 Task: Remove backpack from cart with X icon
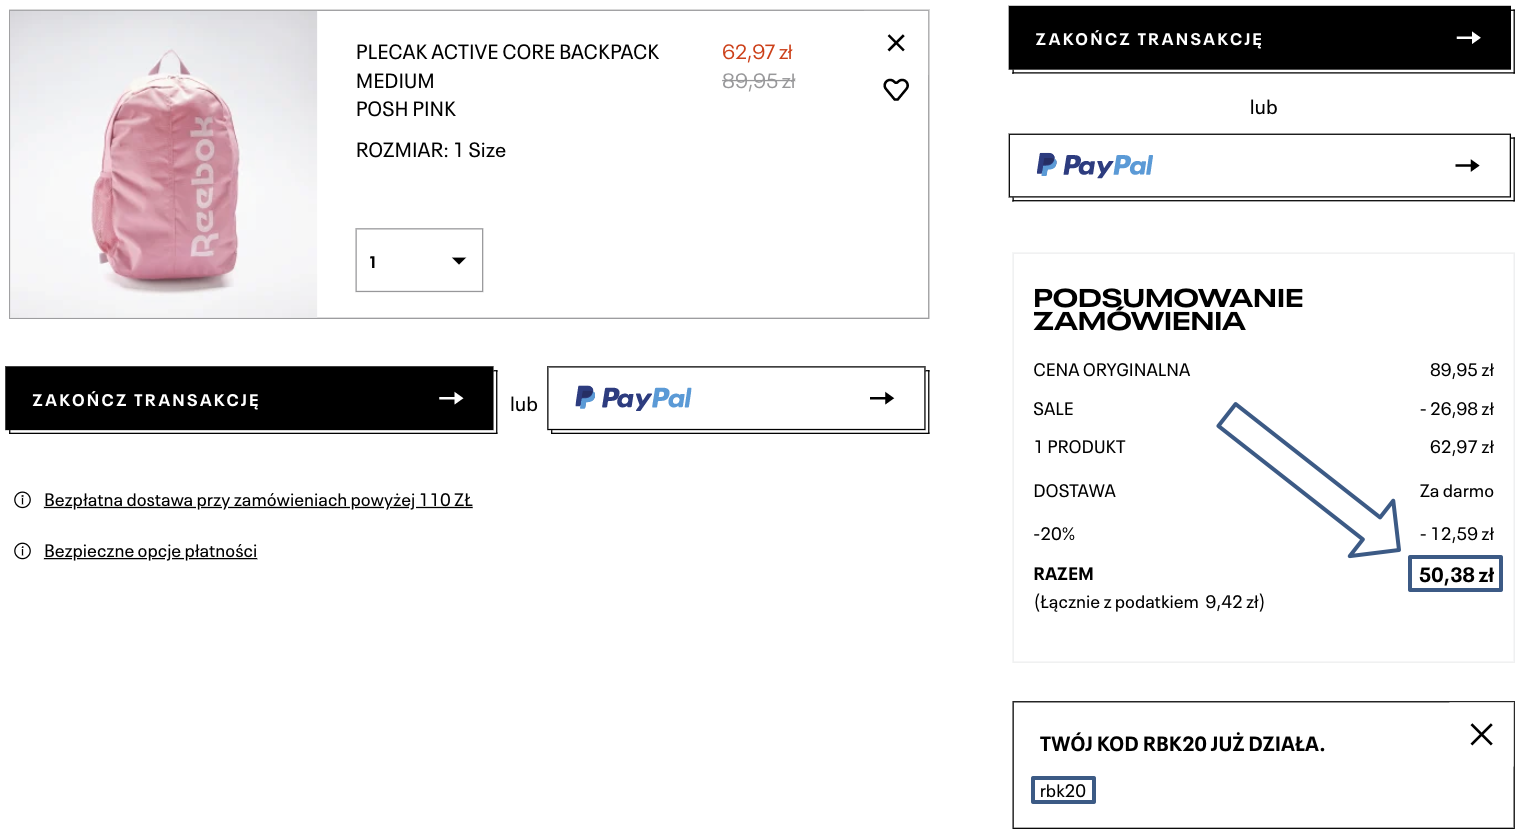point(896,43)
